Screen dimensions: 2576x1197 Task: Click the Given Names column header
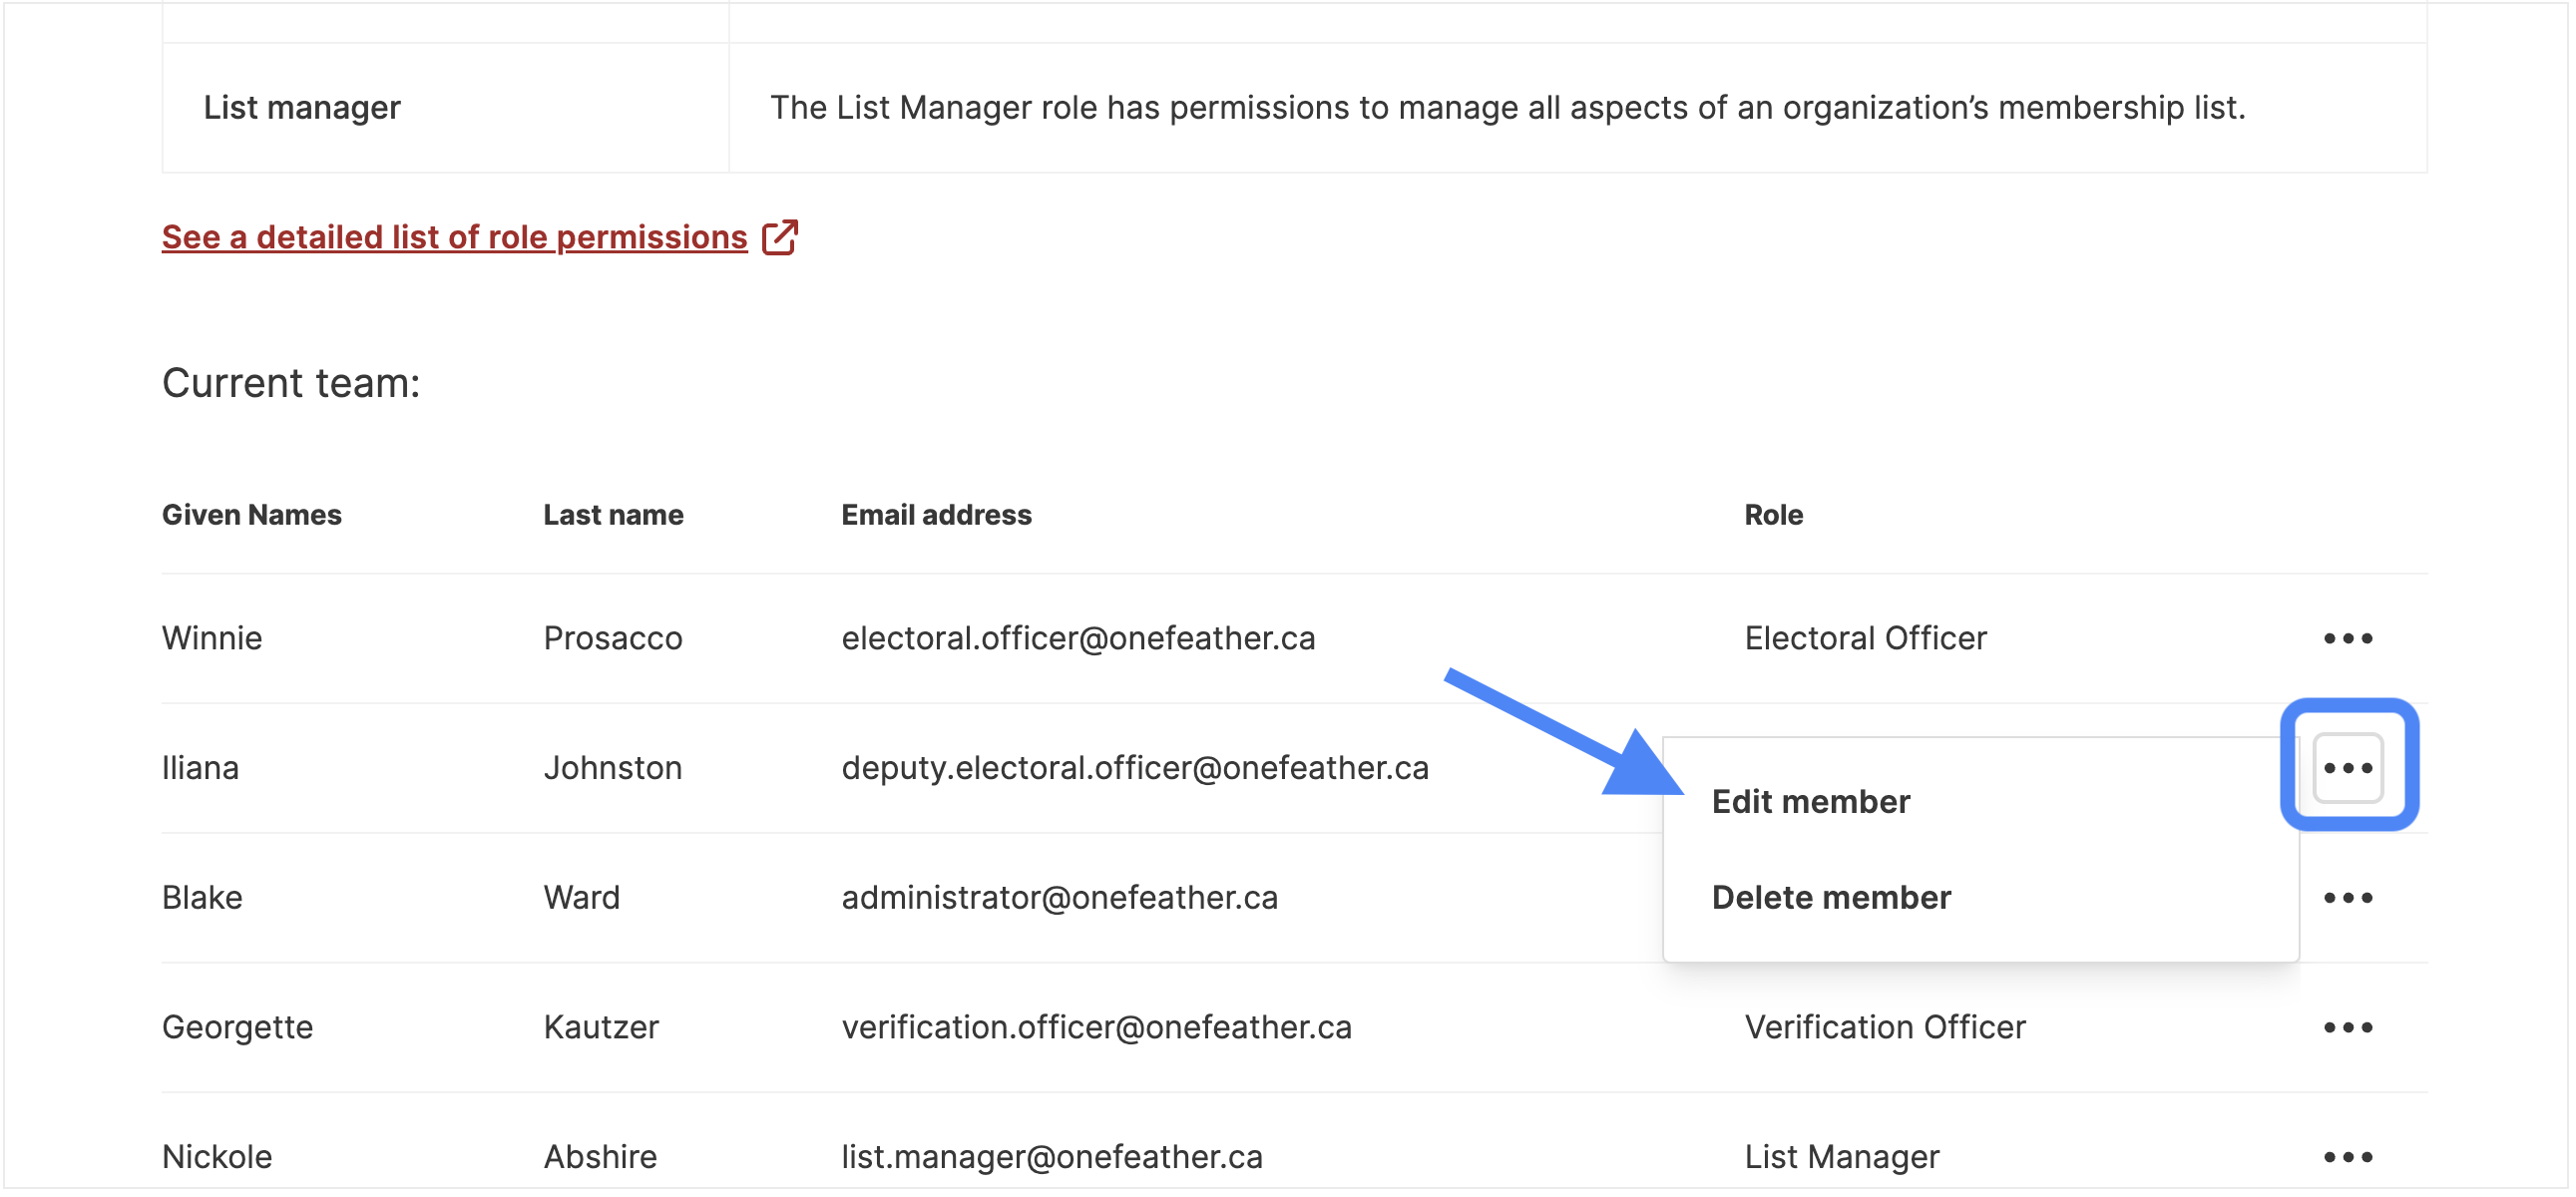pyautogui.click(x=252, y=515)
